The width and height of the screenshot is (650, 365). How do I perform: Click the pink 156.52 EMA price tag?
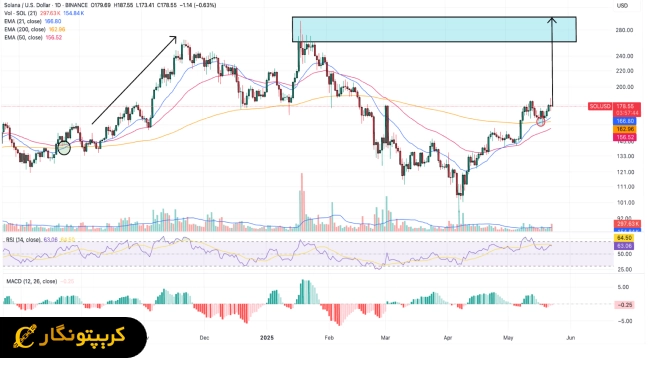(x=626, y=137)
